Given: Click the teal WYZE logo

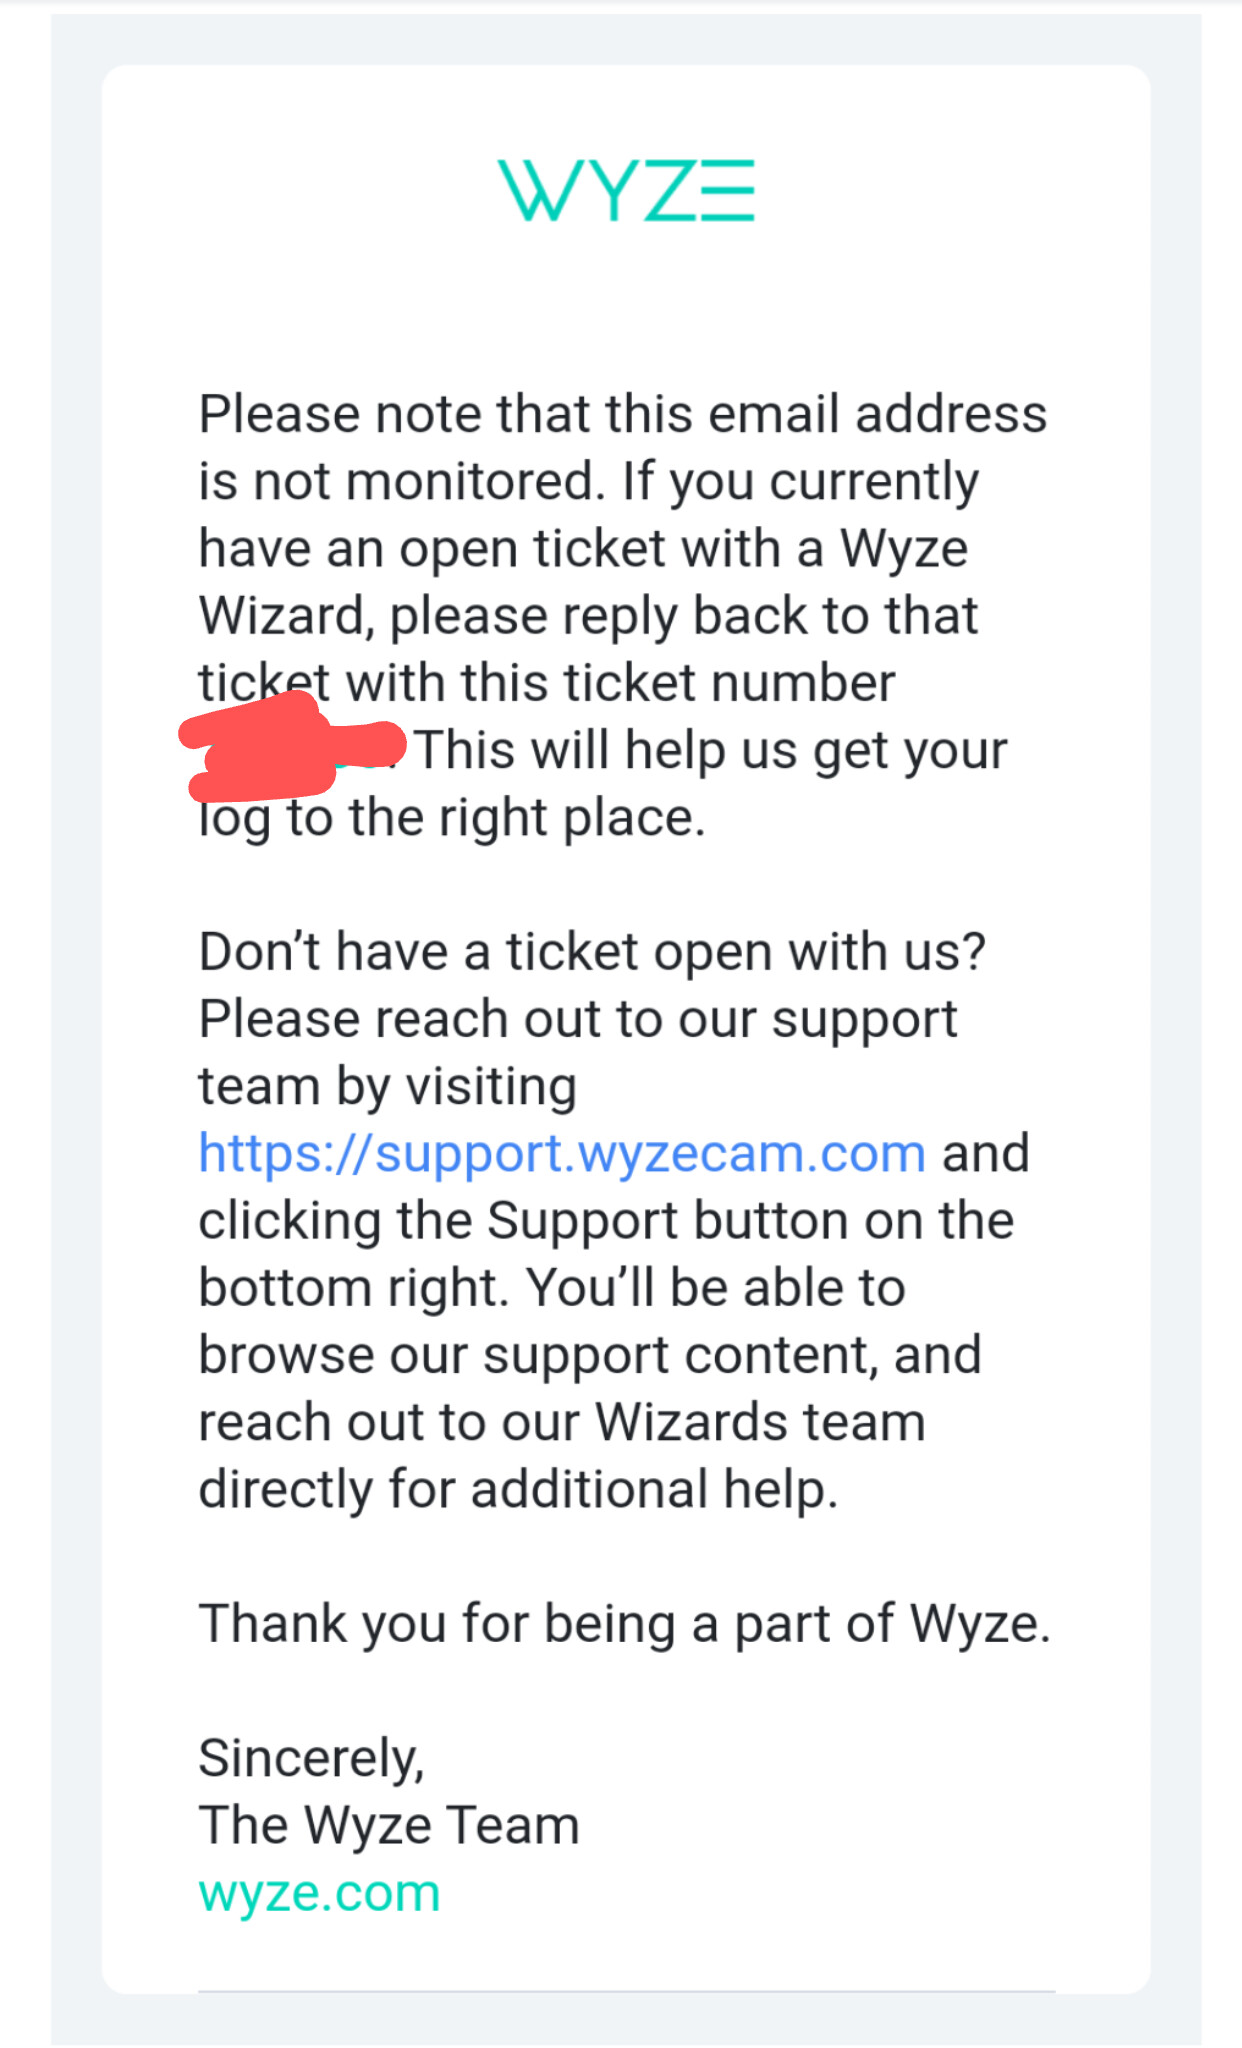Looking at the screenshot, I should [626, 190].
